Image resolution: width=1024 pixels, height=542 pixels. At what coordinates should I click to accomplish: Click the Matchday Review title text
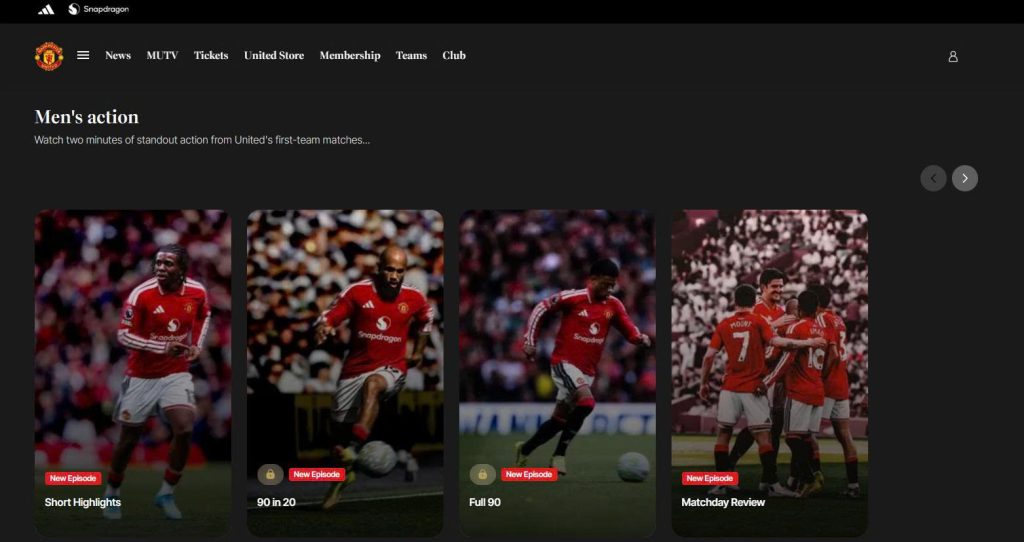point(723,502)
